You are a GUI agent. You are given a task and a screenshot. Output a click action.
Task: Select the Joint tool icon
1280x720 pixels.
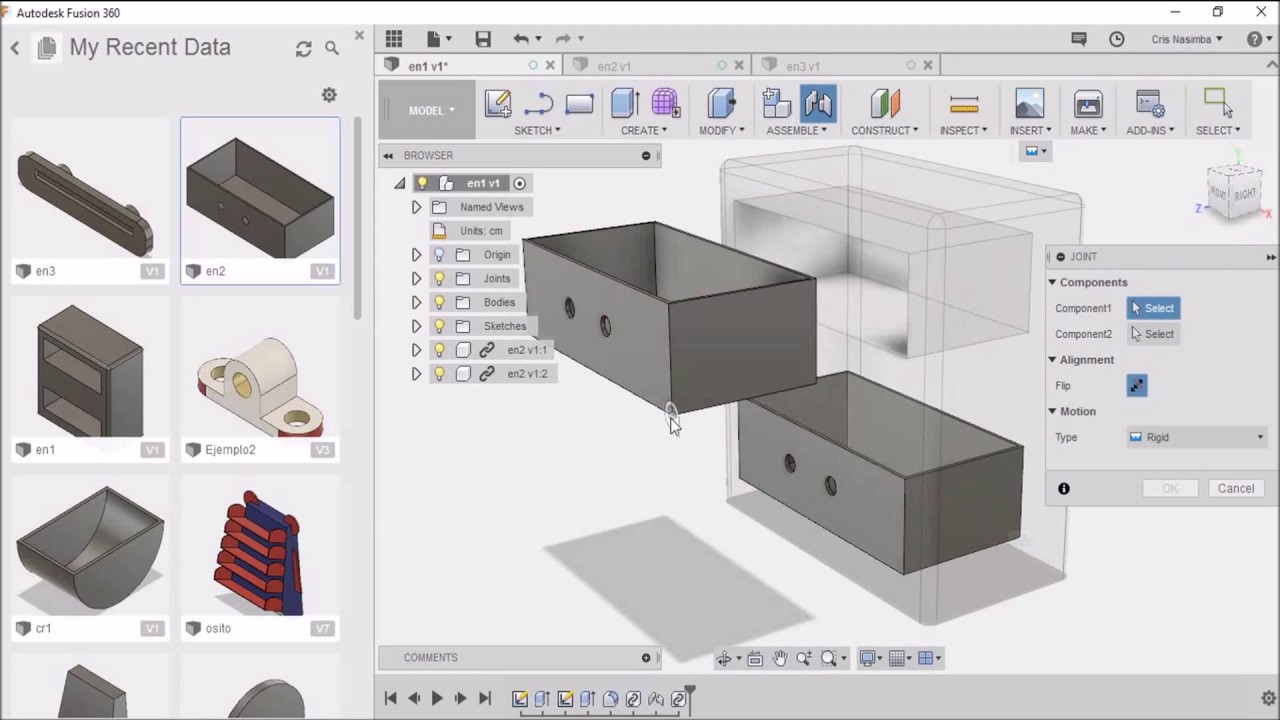817,104
